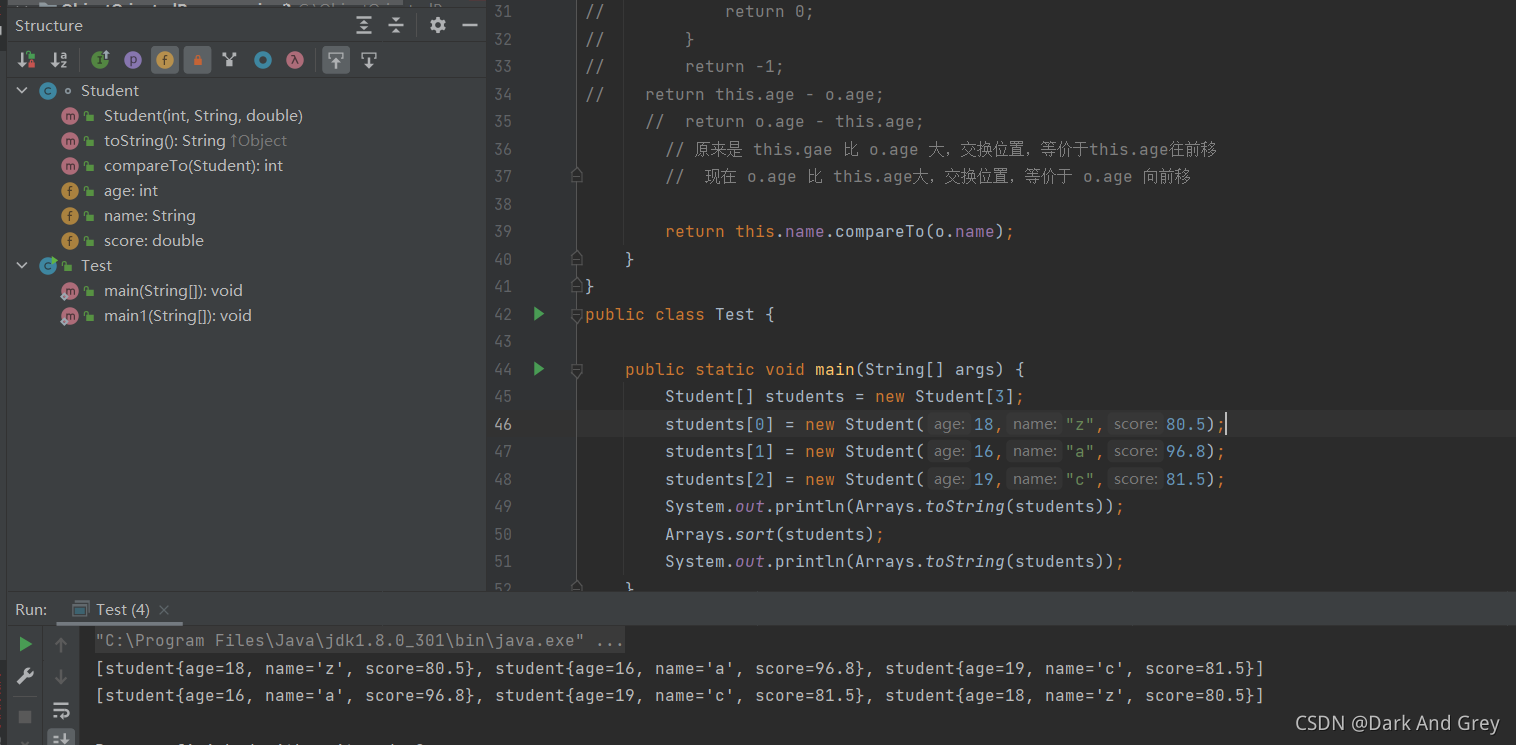Click first console output line starting age=18
Image resolution: width=1516 pixels, height=745 pixels.
679,668
